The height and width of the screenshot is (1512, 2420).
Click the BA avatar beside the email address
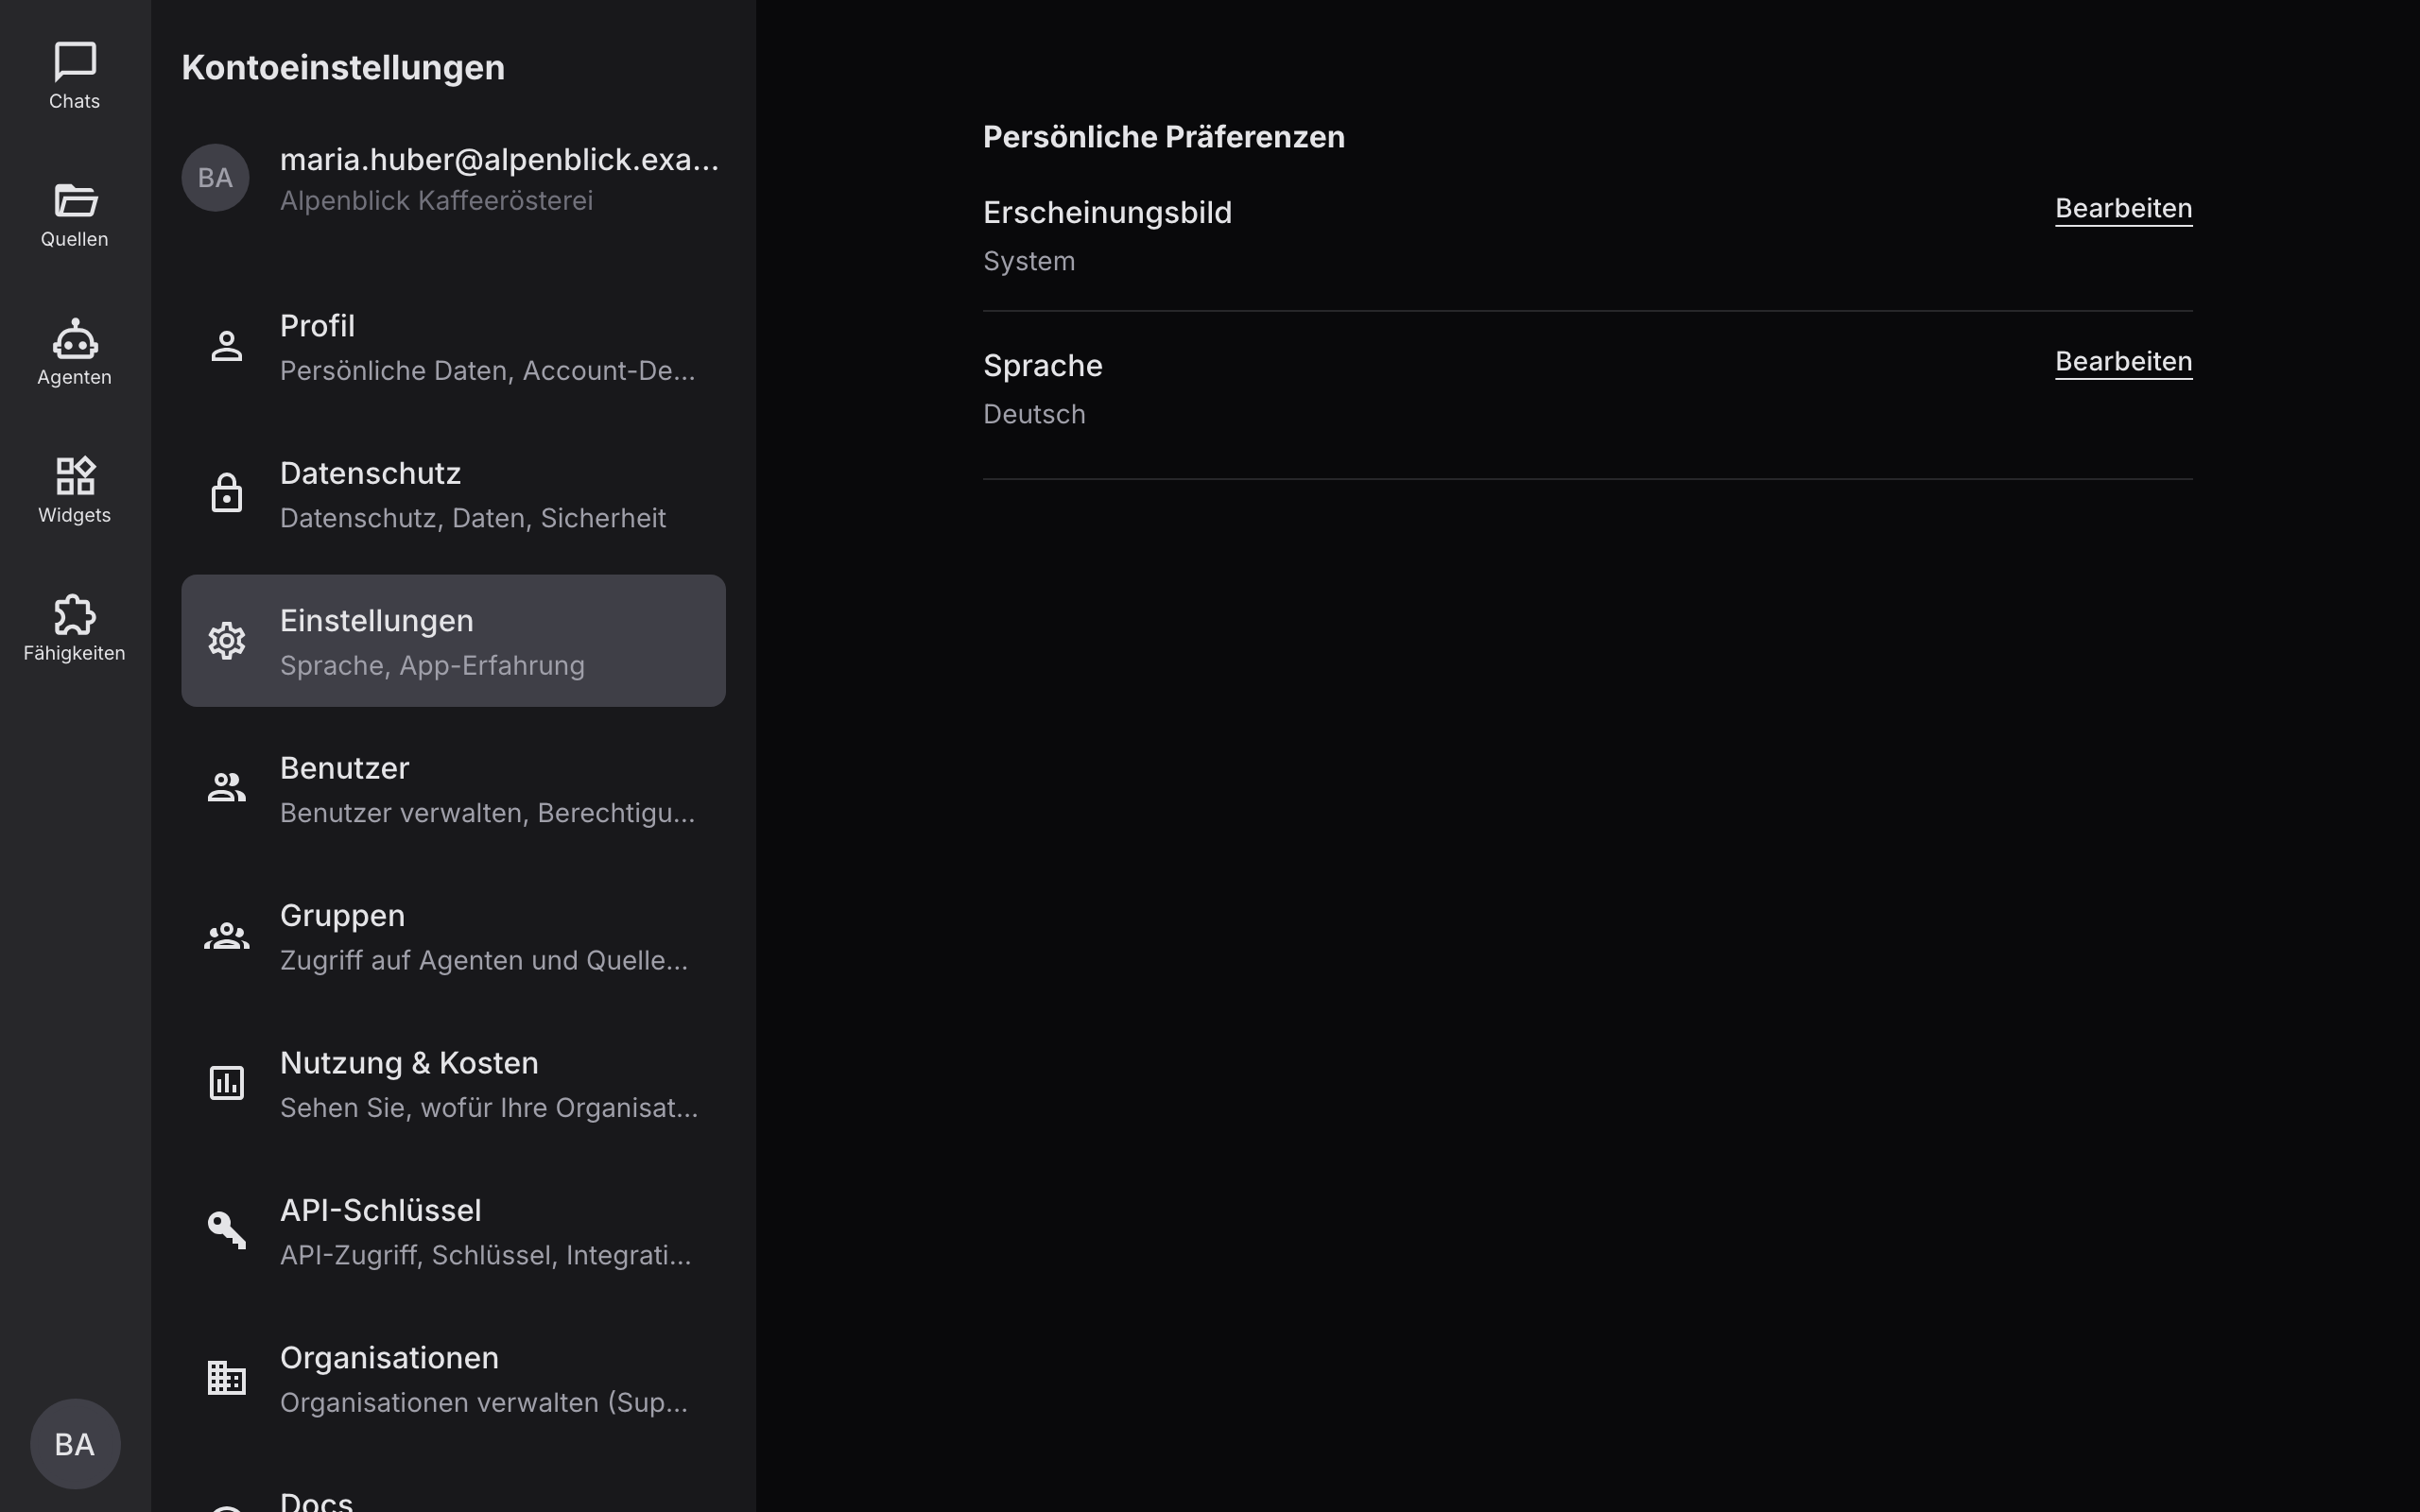tap(215, 178)
